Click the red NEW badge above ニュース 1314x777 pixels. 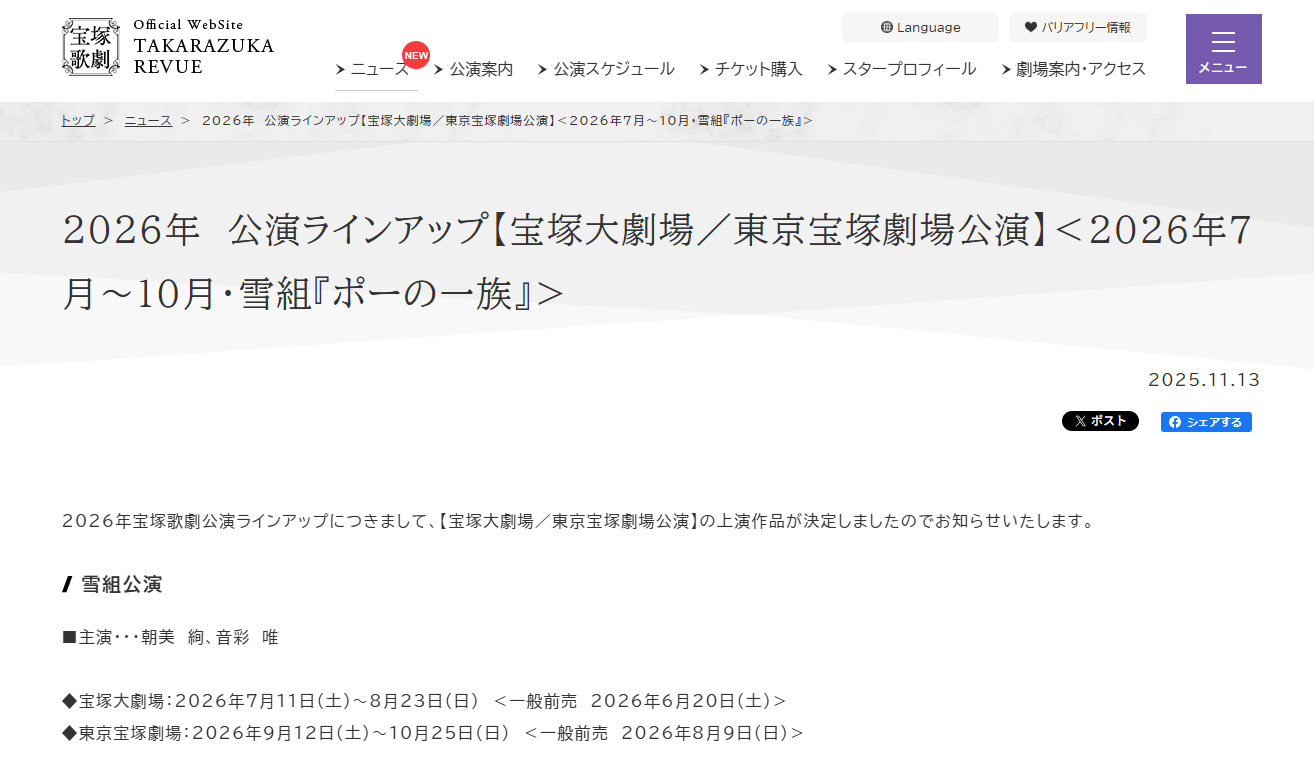pyautogui.click(x=416, y=55)
